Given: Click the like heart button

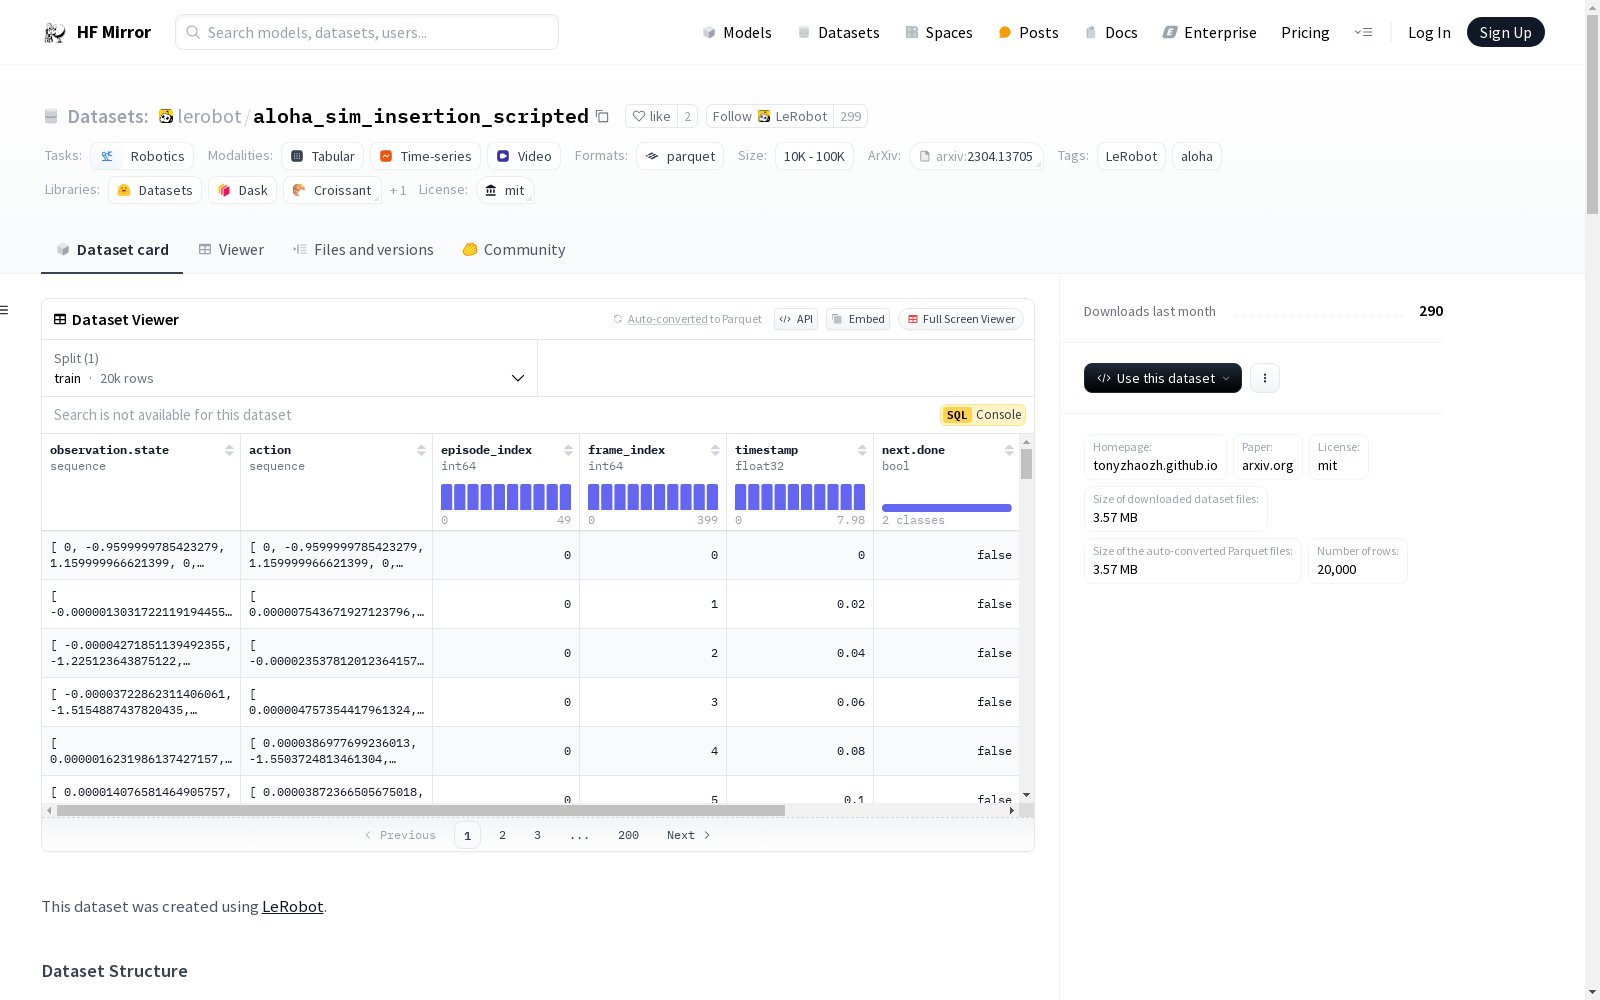Looking at the screenshot, I should 651,116.
